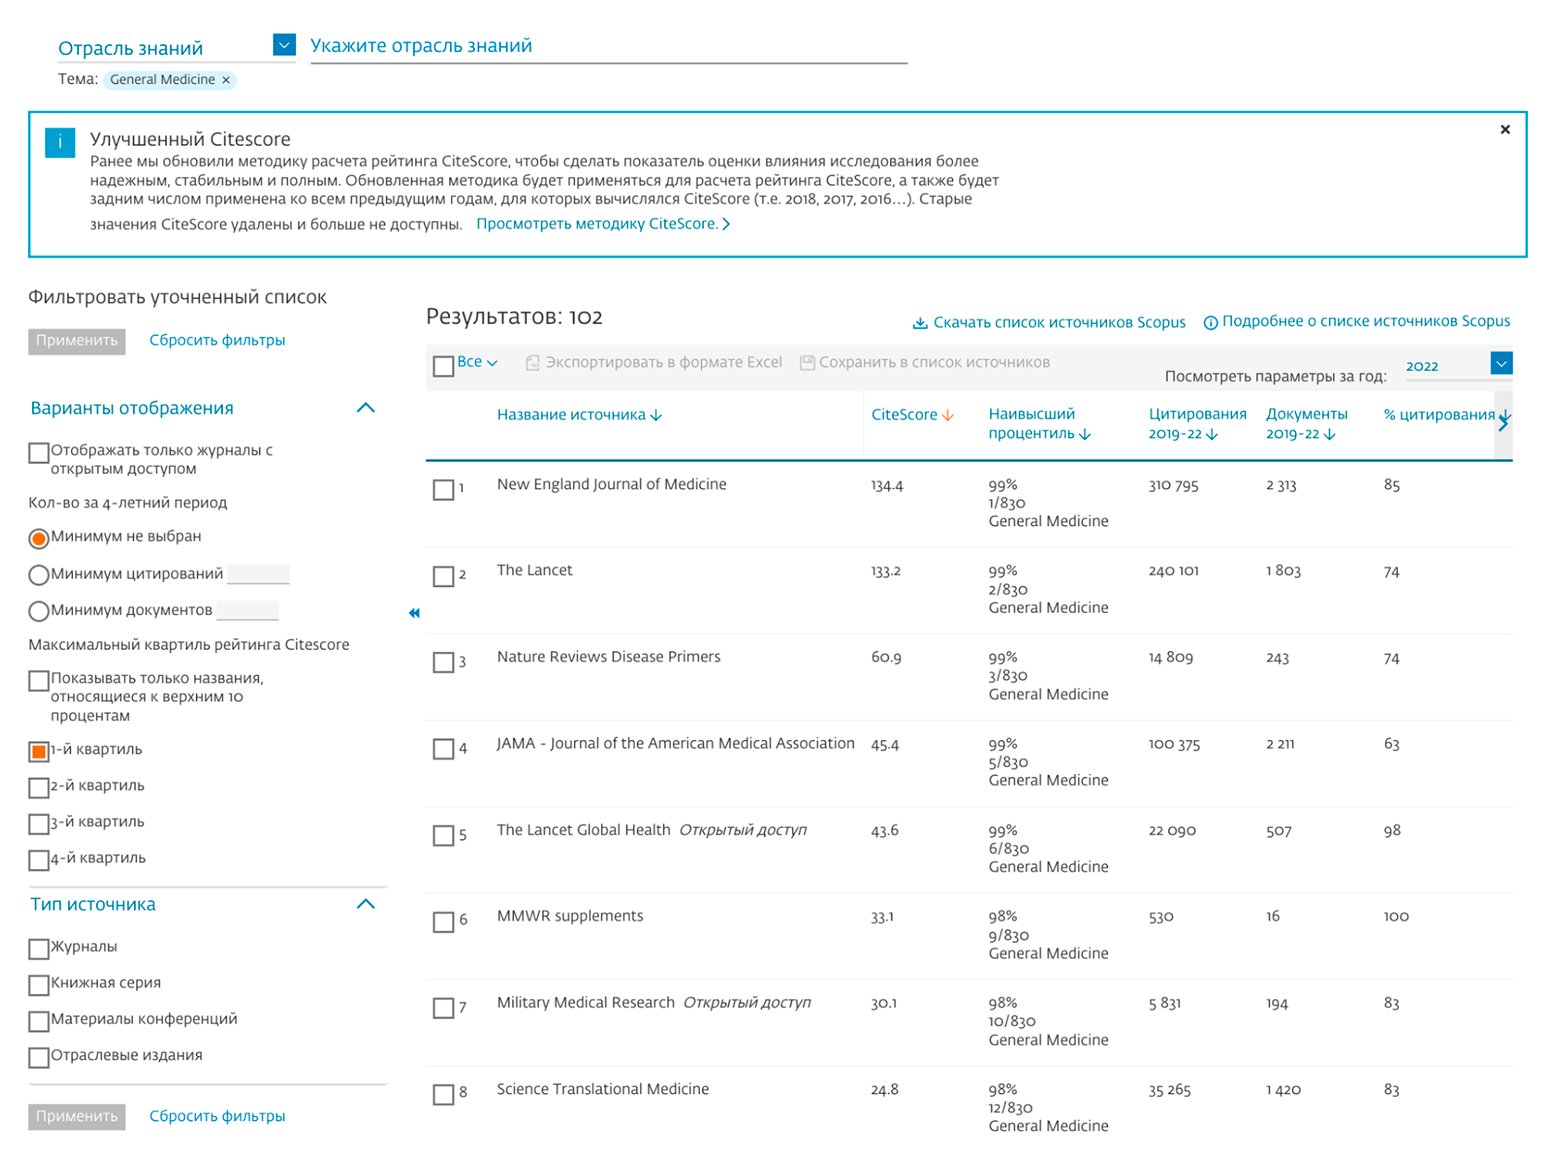Select Military Medical Research row checkbox
1556x1166 pixels.
coord(444,1008)
